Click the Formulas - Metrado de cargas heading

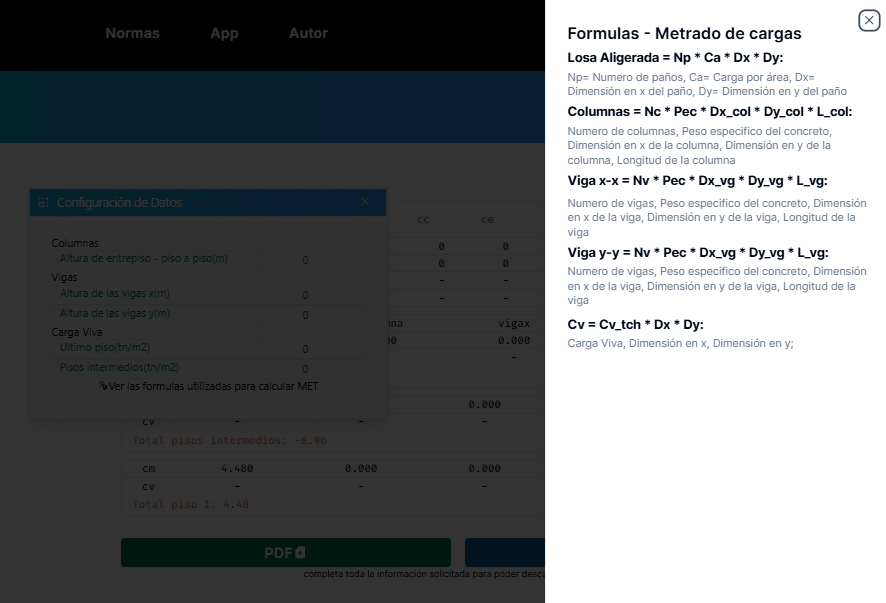click(x=684, y=34)
